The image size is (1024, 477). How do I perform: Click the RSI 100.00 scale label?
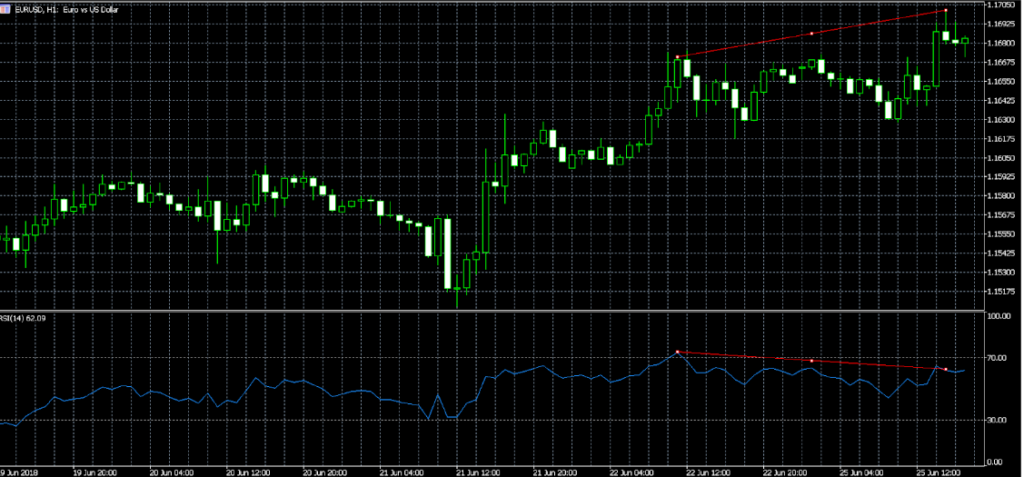coord(998,317)
